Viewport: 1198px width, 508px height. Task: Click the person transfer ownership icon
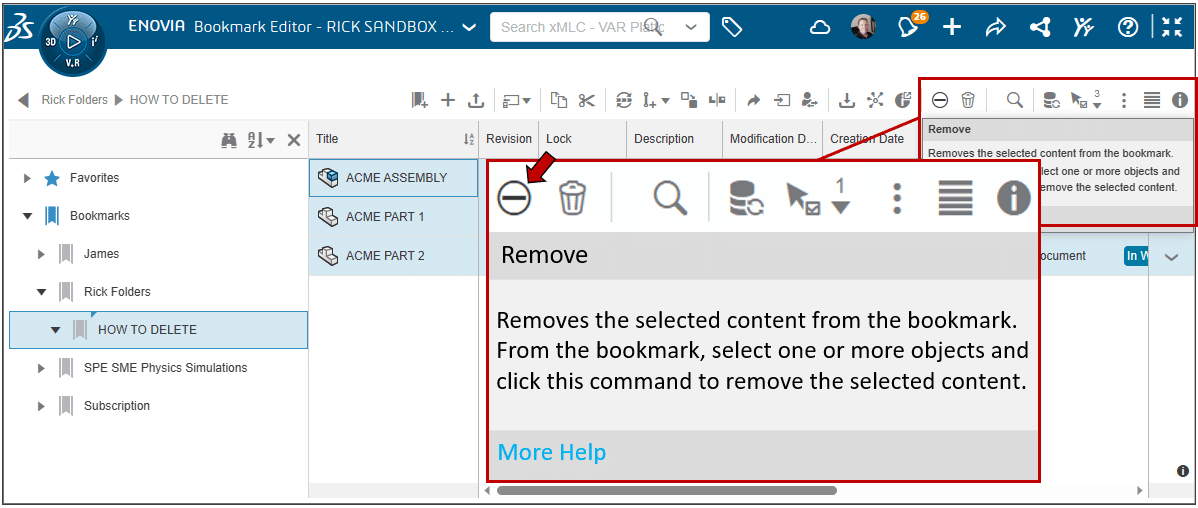810,99
